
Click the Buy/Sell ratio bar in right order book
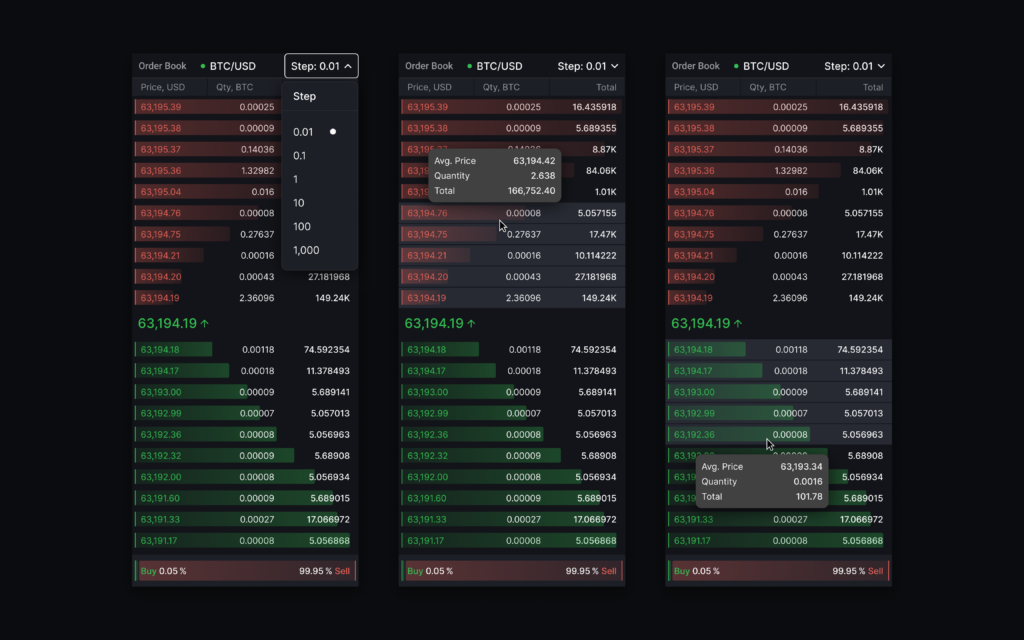[x=778, y=571]
